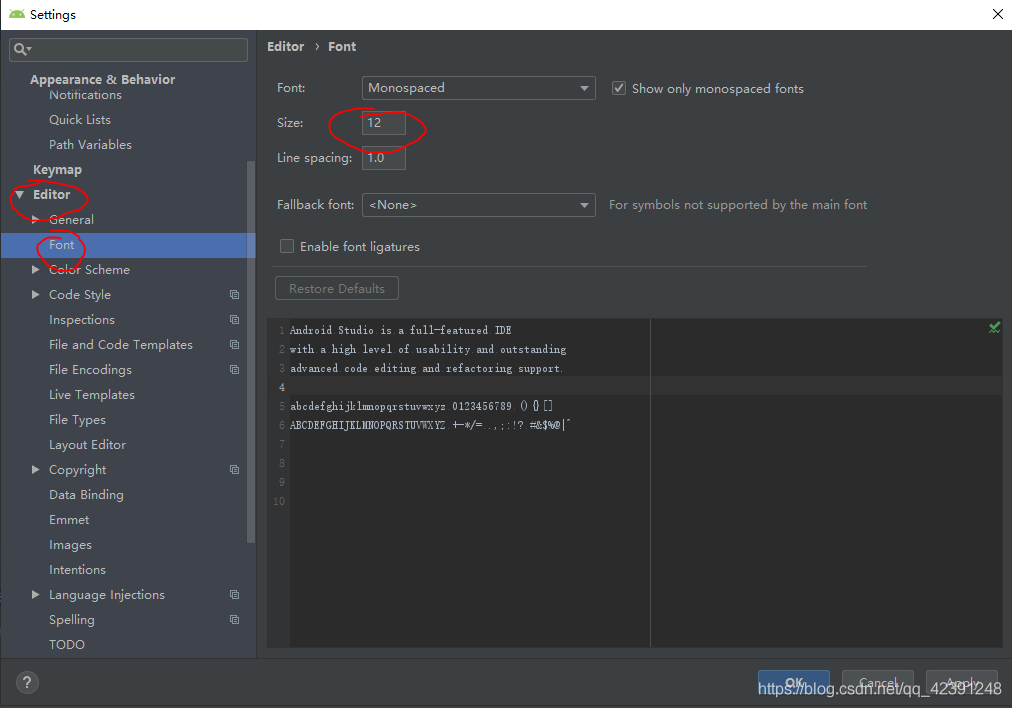This screenshot has width=1012, height=708.
Task: Click the icon next to Inspections entry
Action: 234,319
